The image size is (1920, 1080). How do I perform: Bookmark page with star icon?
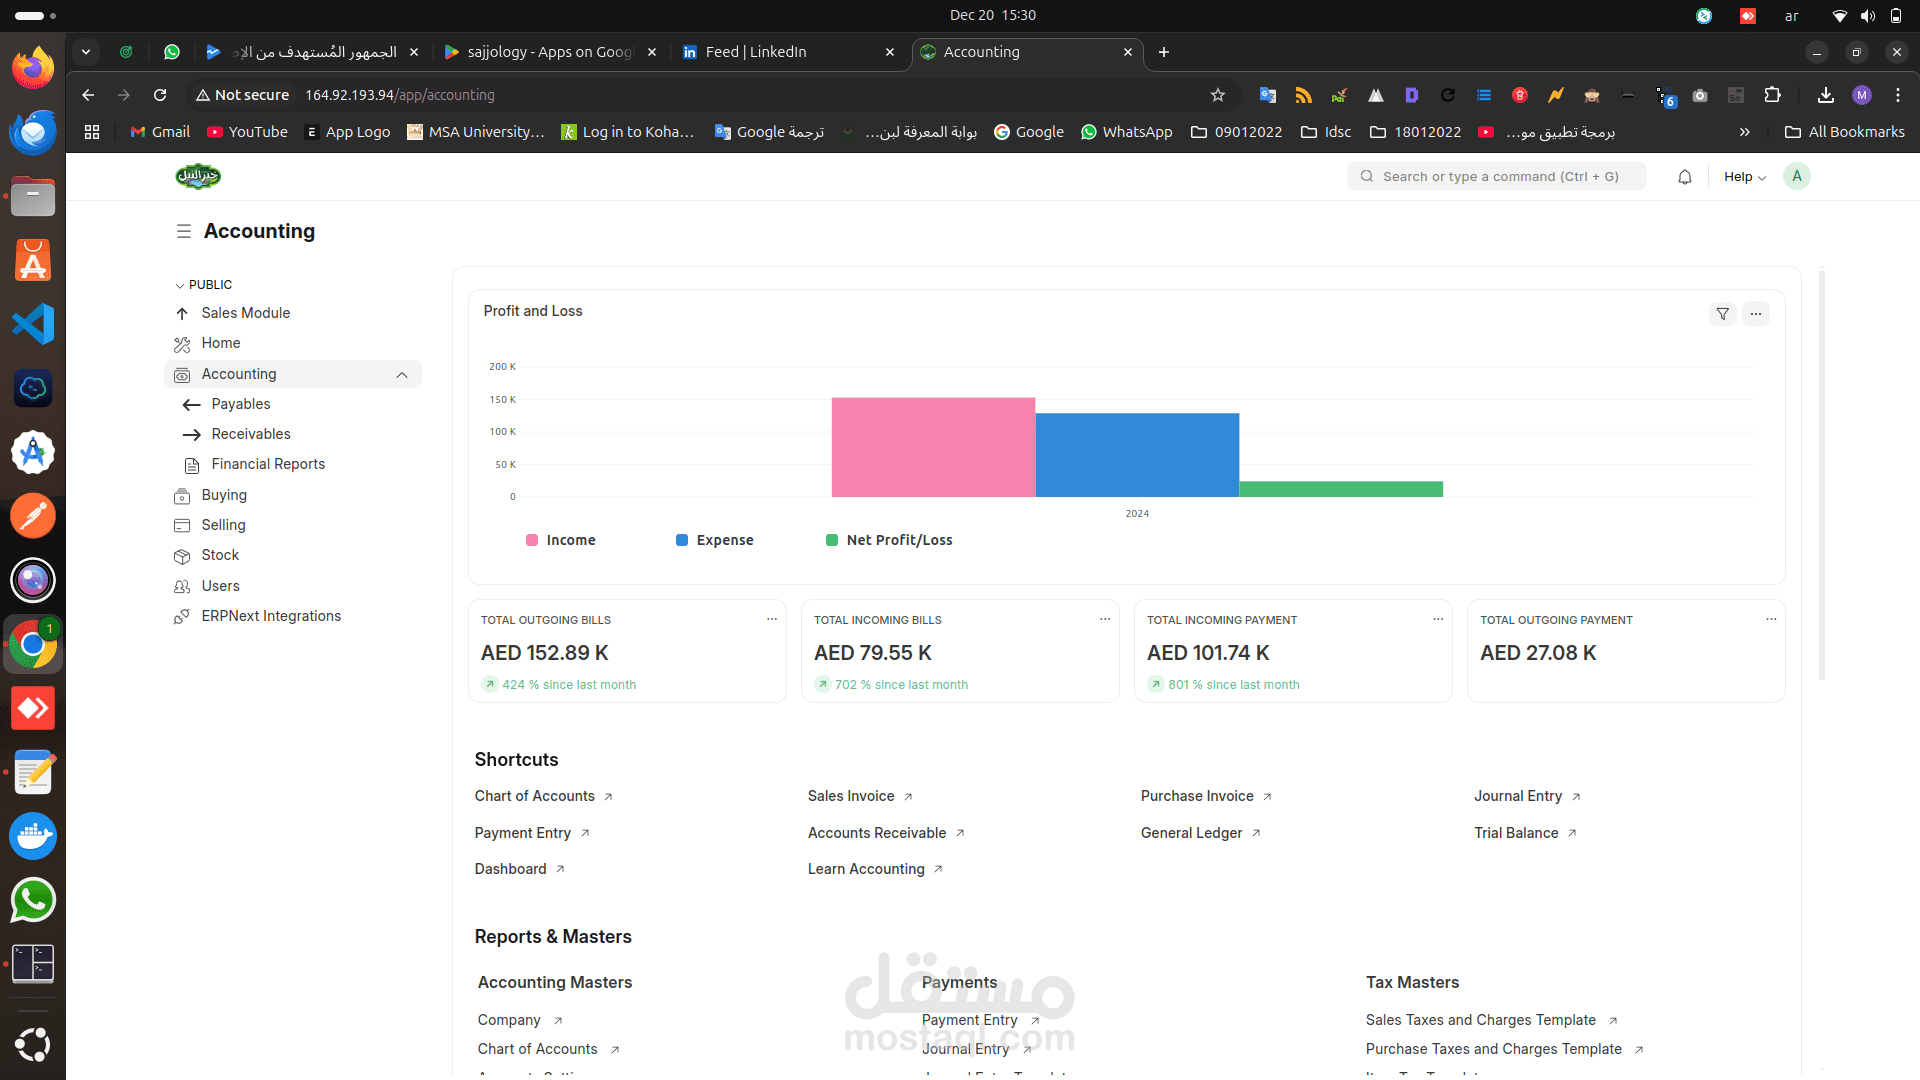1217,95
